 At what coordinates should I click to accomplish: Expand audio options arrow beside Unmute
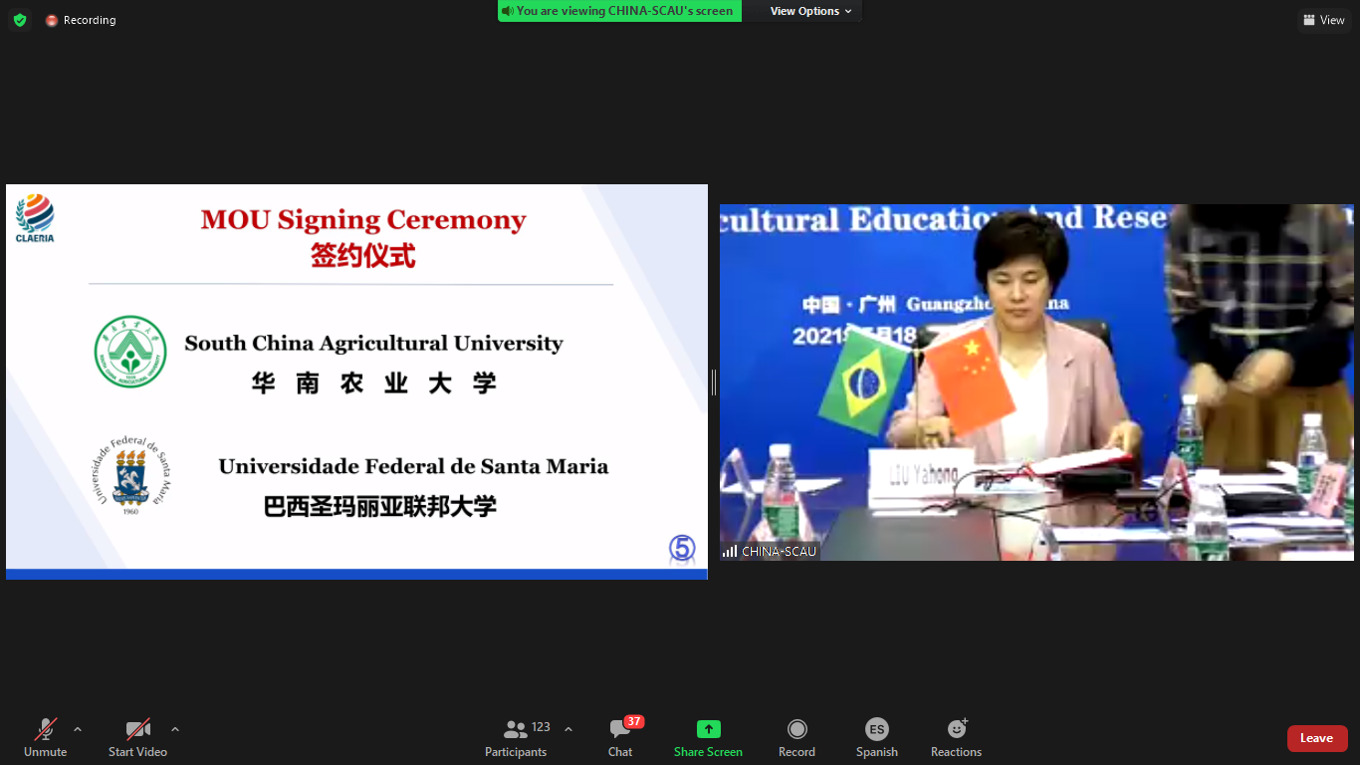(x=78, y=729)
